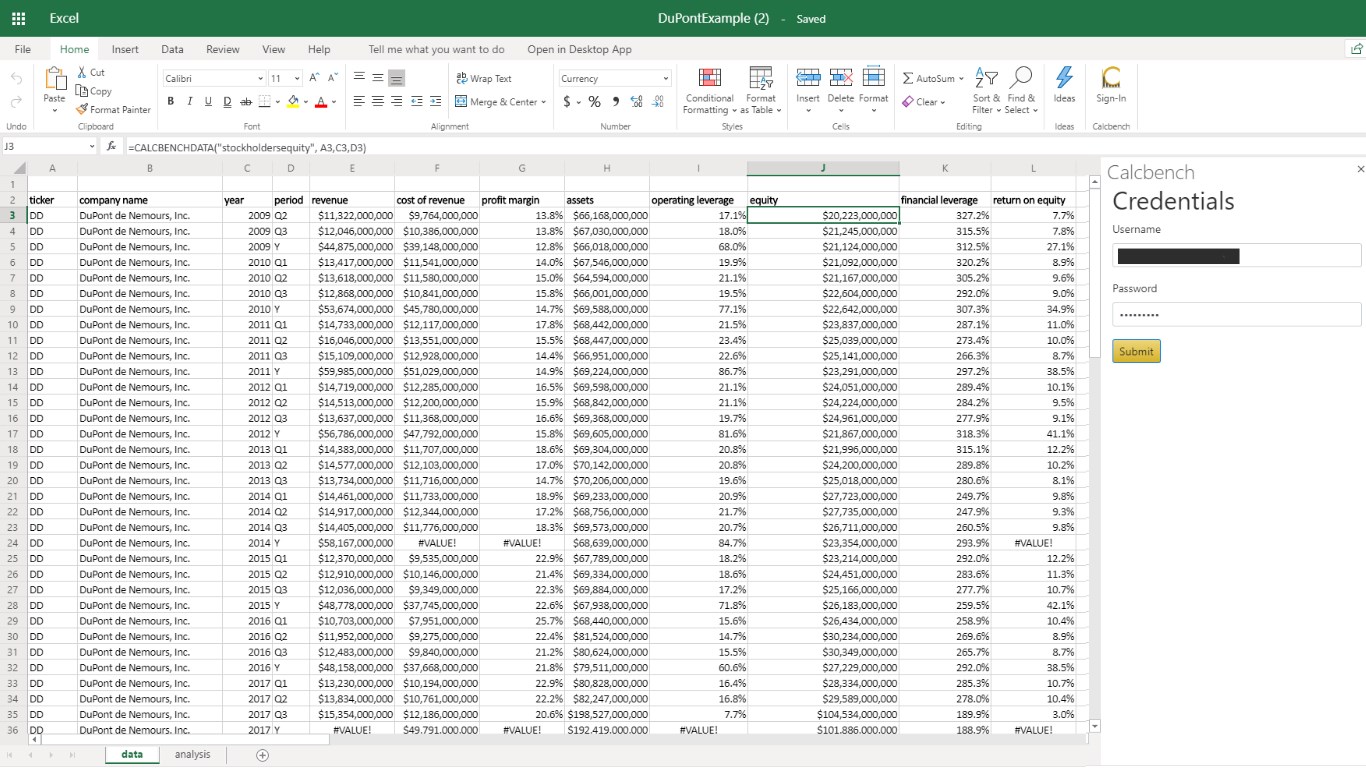Open the app launcher waffle icon
This screenshot has width=1366, height=768.
(x=18, y=18)
